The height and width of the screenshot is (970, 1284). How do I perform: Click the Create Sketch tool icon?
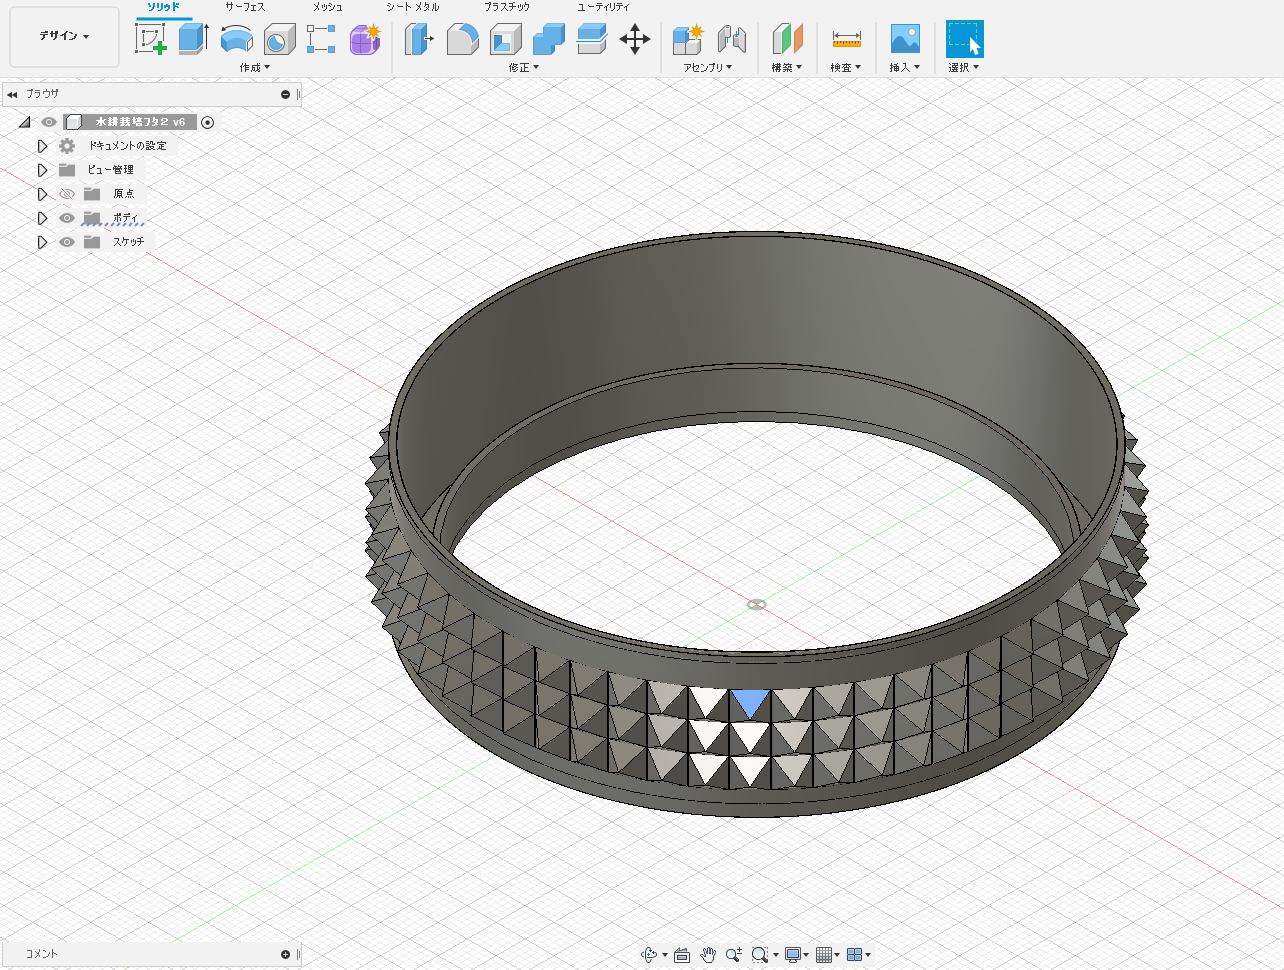click(x=150, y=39)
